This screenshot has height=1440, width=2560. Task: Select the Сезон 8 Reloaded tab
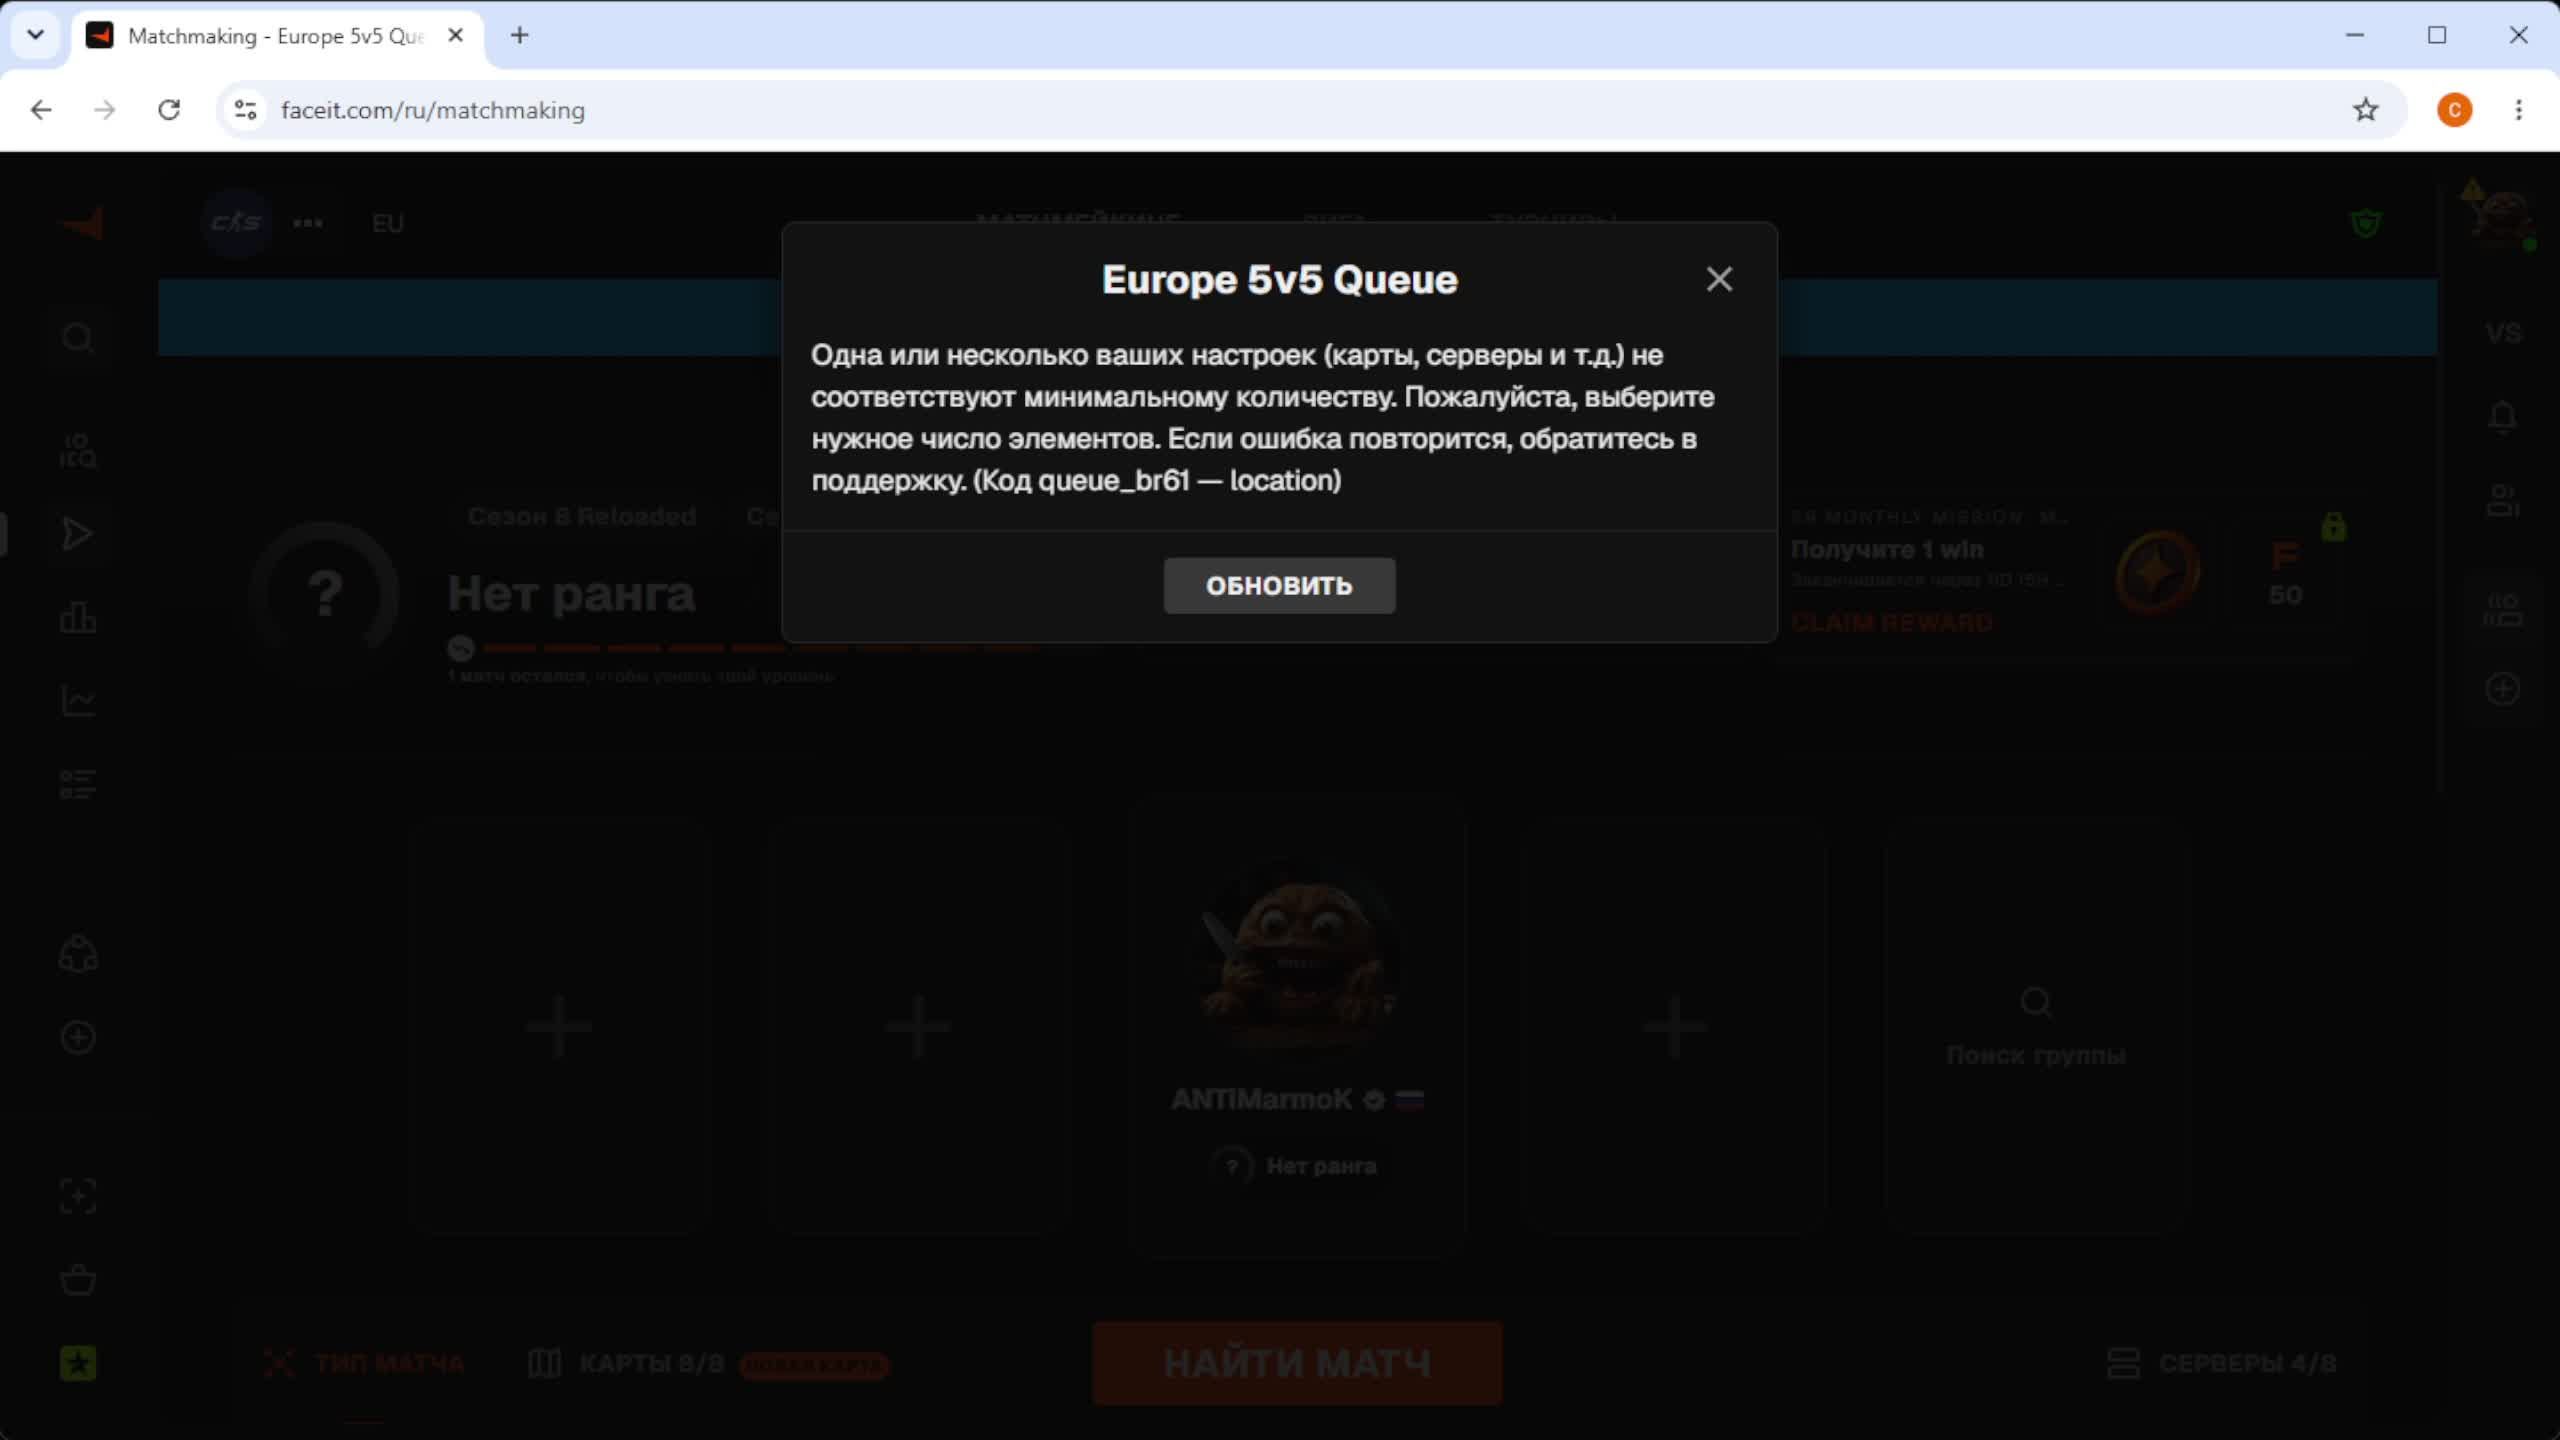click(582, 516)
